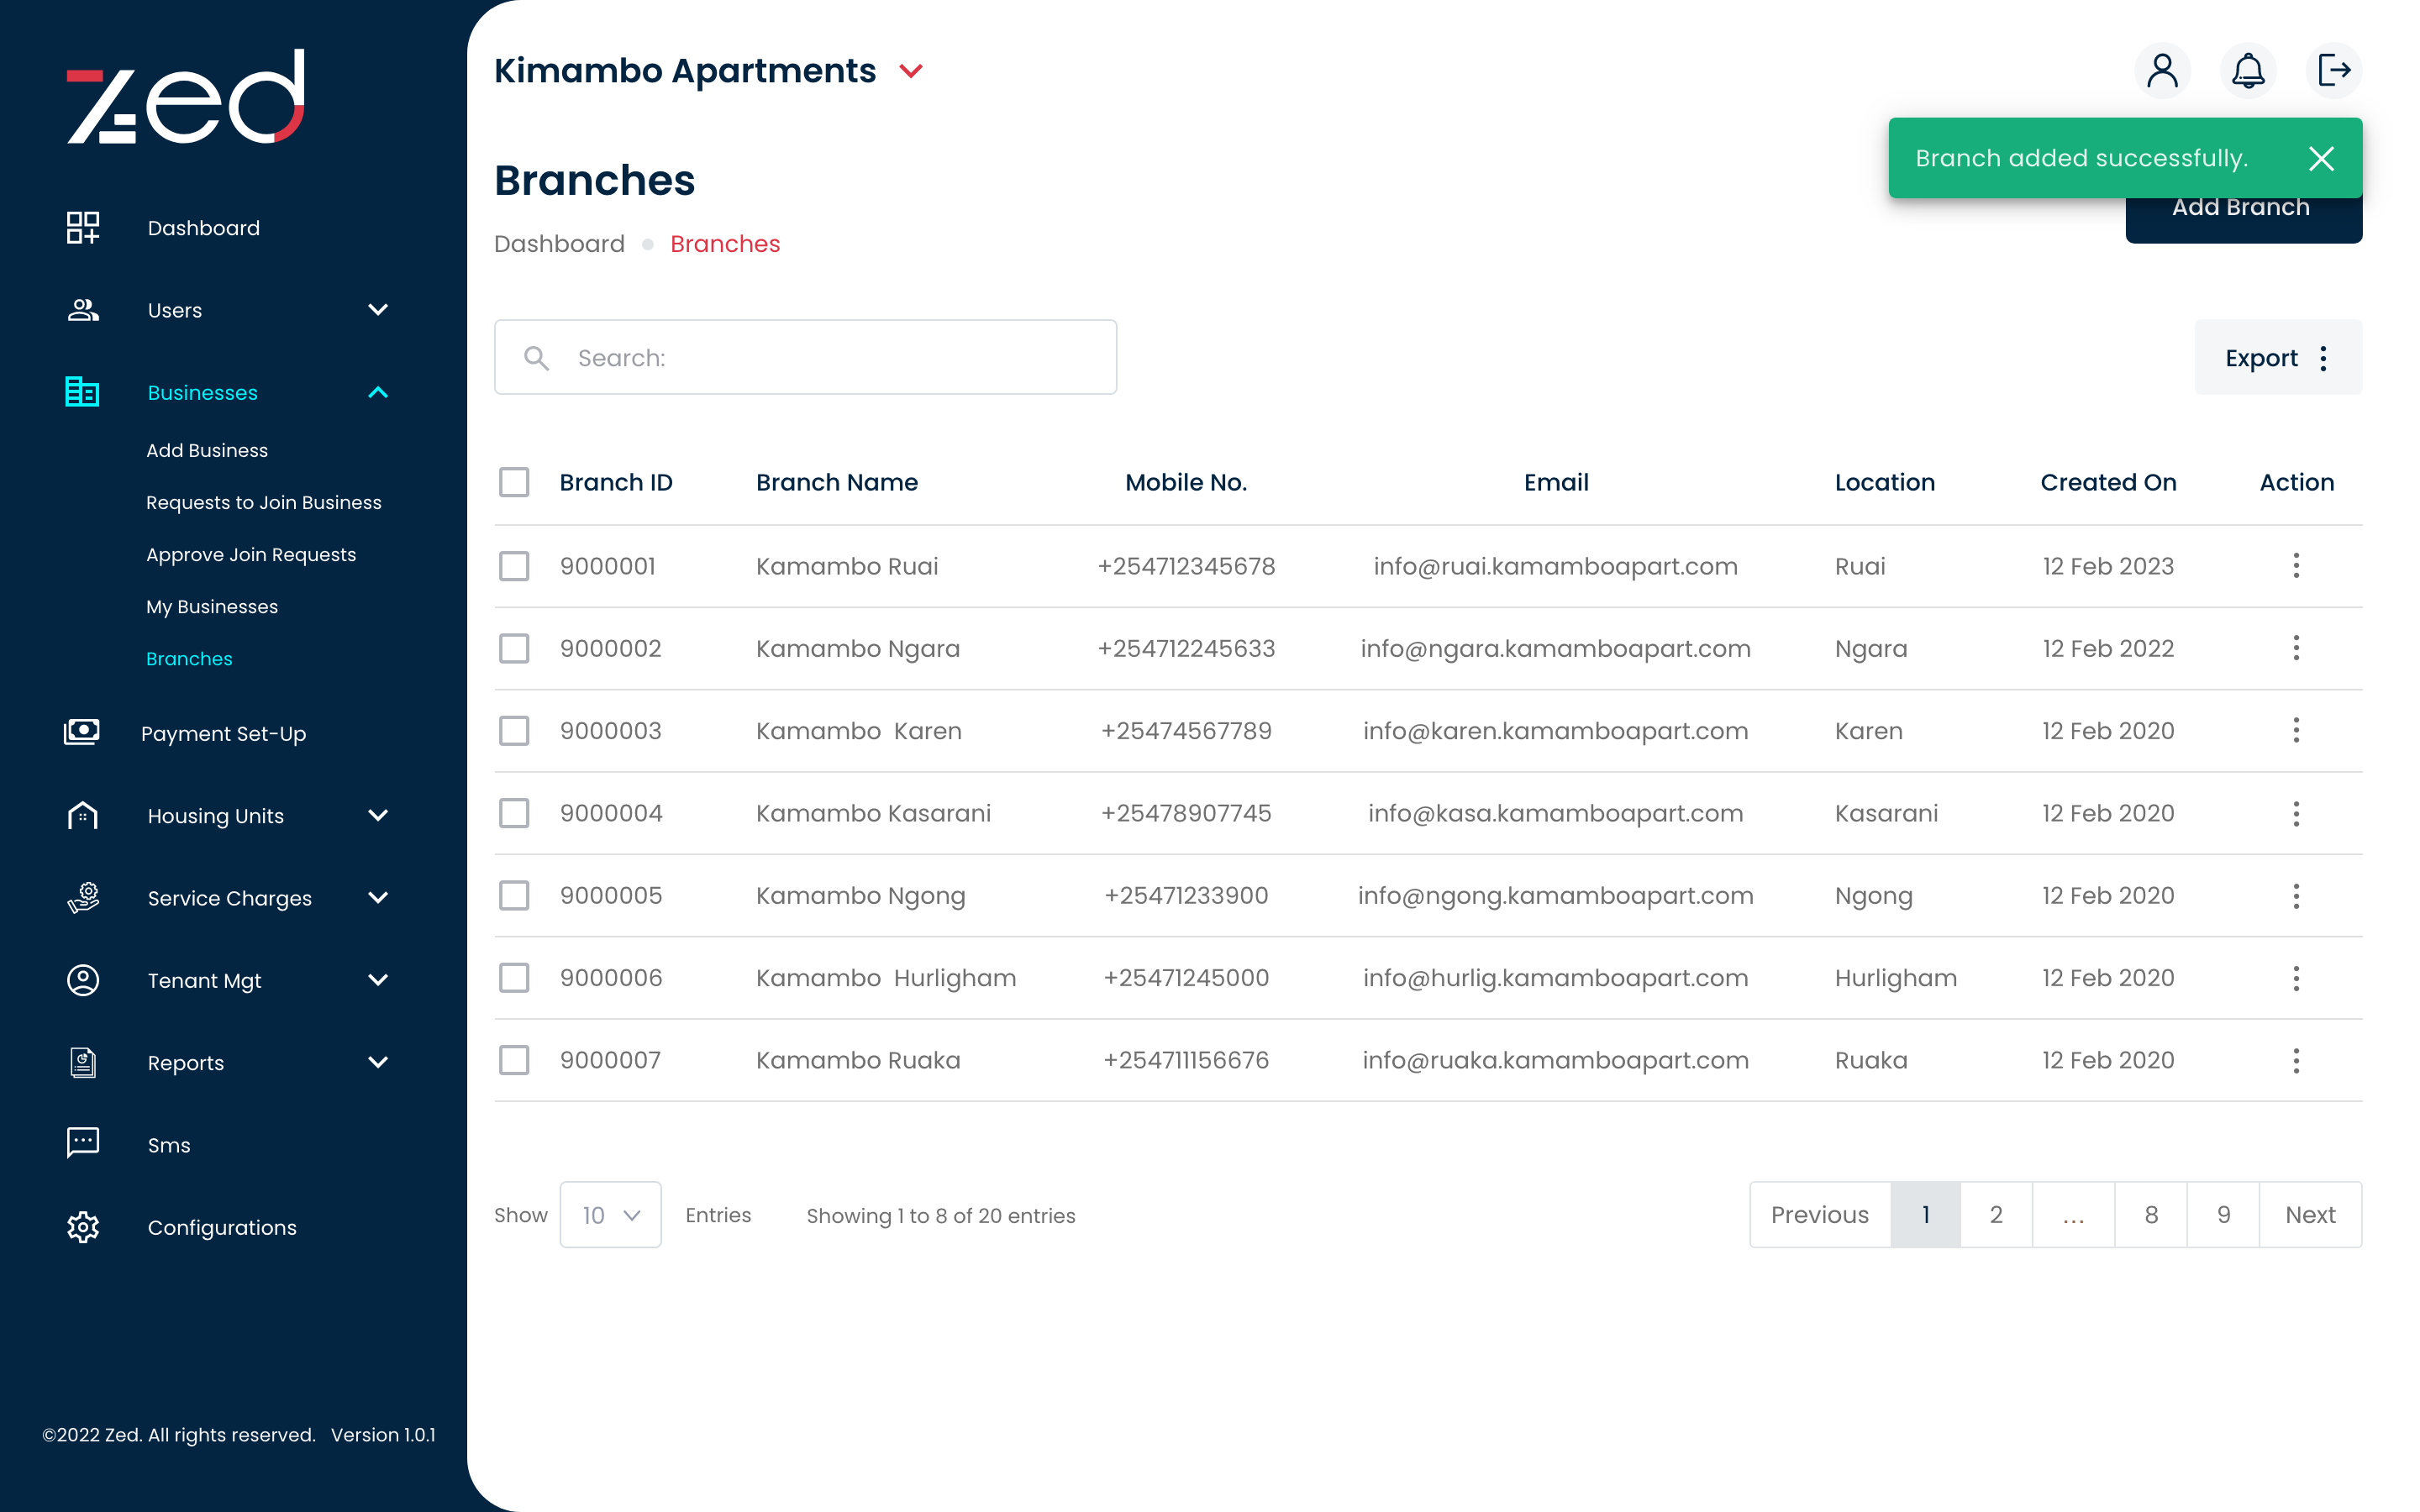This screenshot has height=1512, width=2420.
Task: Click the Sms sidebar icon
Action: (x=83, y=1144)
